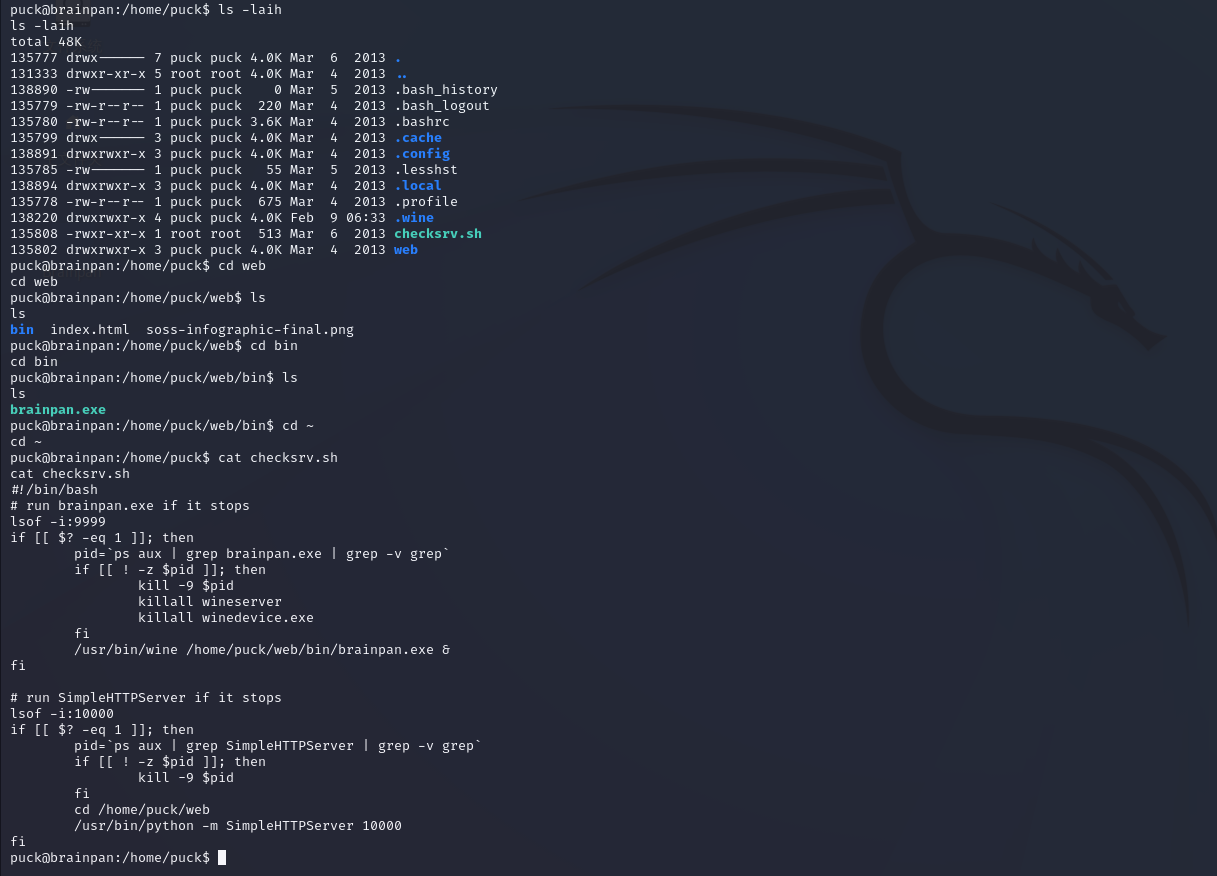Image resolution: width=1217 pixels, height=876 pixels.
Task: Click the '#!/bin/bash' shebang line
Action: [54, 490]
